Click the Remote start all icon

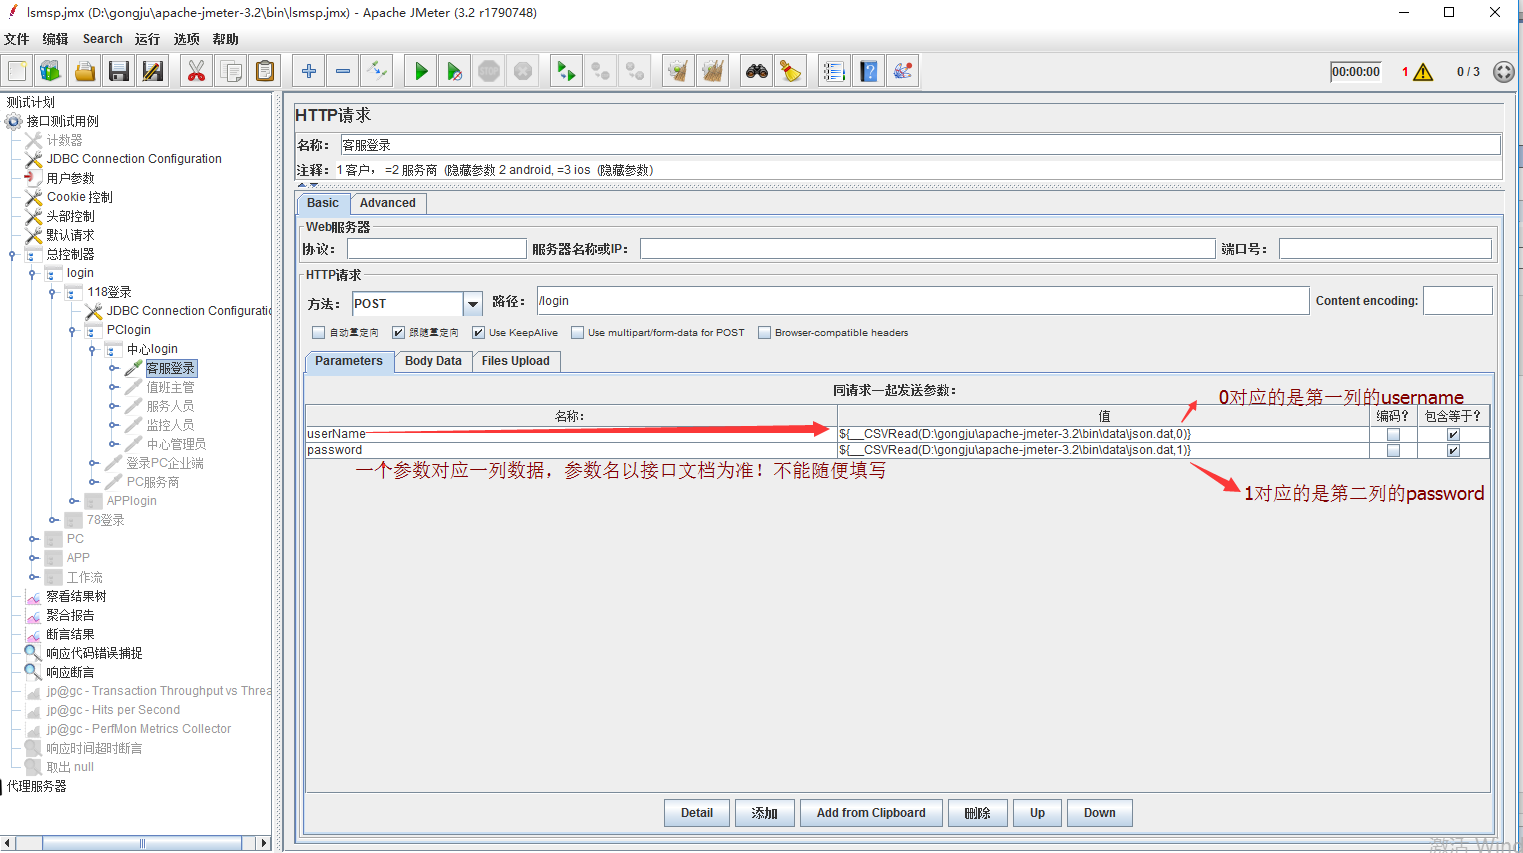point(567,71)
